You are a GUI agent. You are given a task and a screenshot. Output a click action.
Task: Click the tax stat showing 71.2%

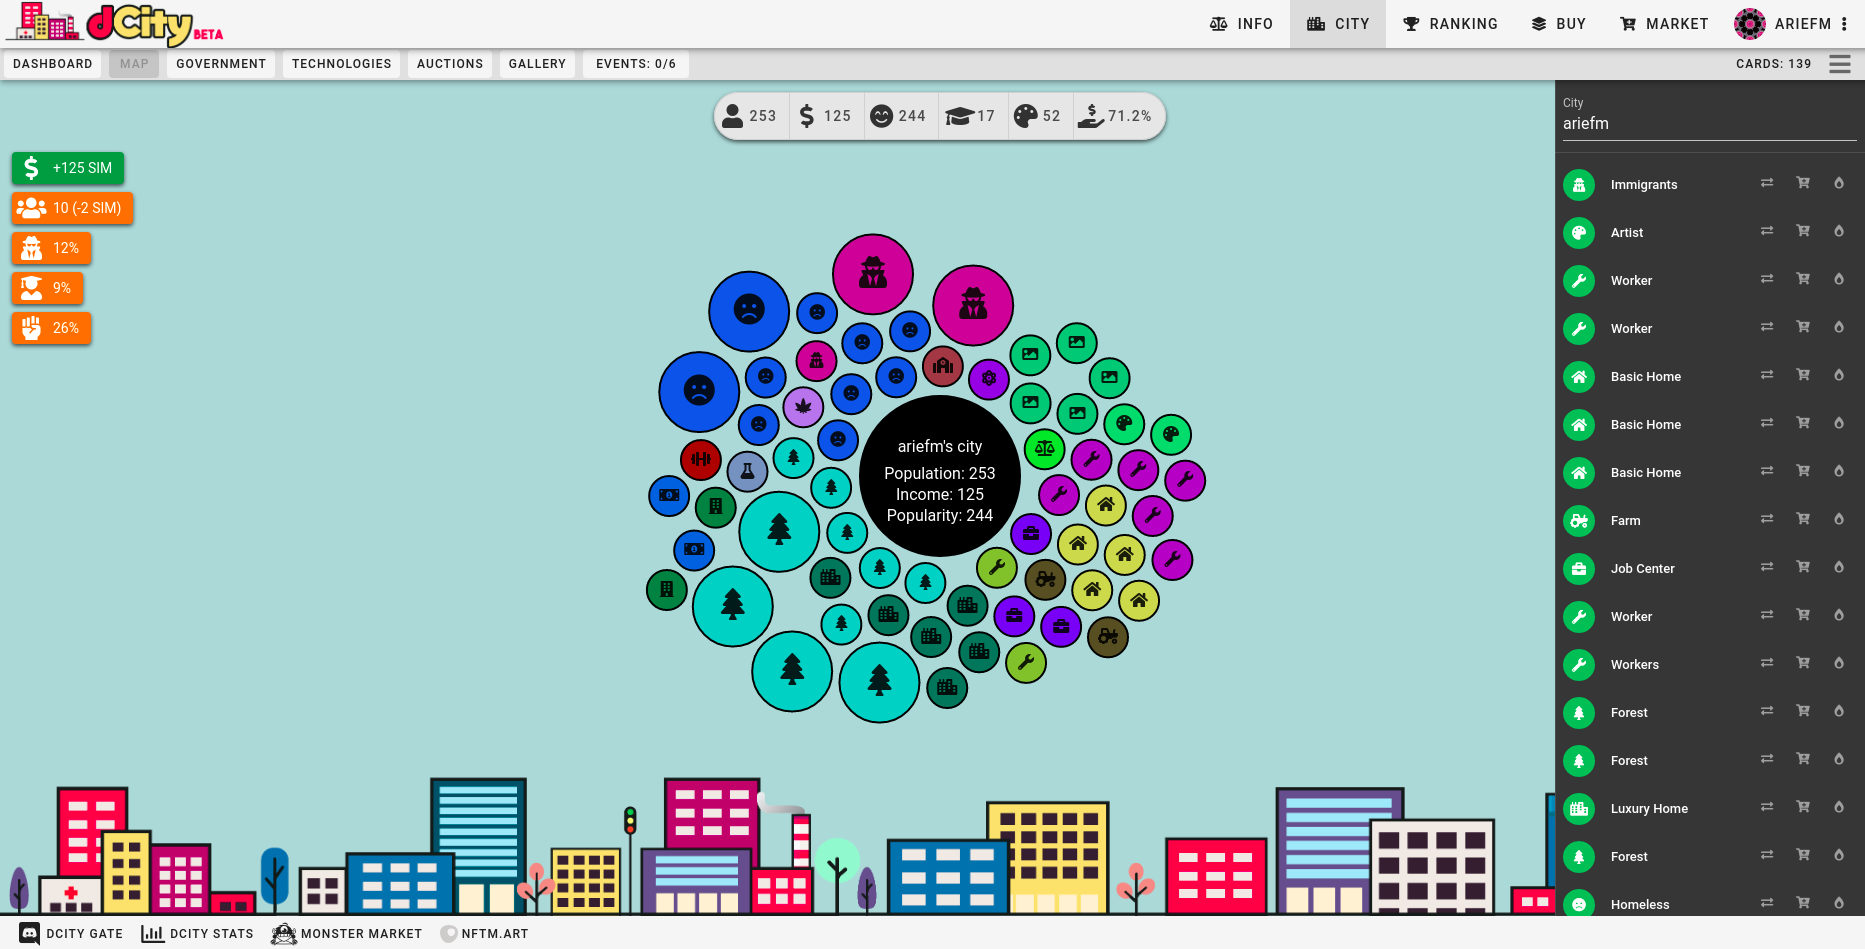click(1116, 116)
